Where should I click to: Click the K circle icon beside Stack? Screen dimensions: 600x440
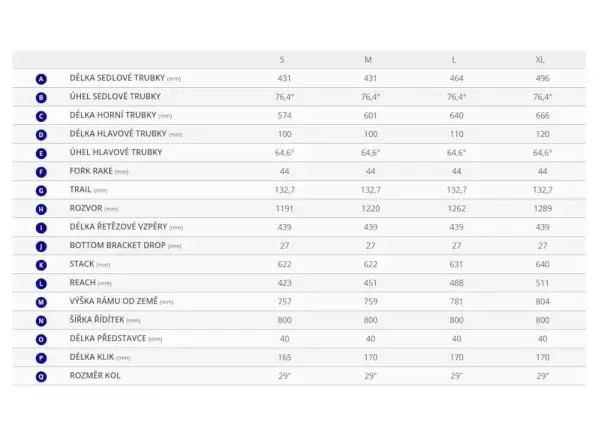click(x=41, y=265)
